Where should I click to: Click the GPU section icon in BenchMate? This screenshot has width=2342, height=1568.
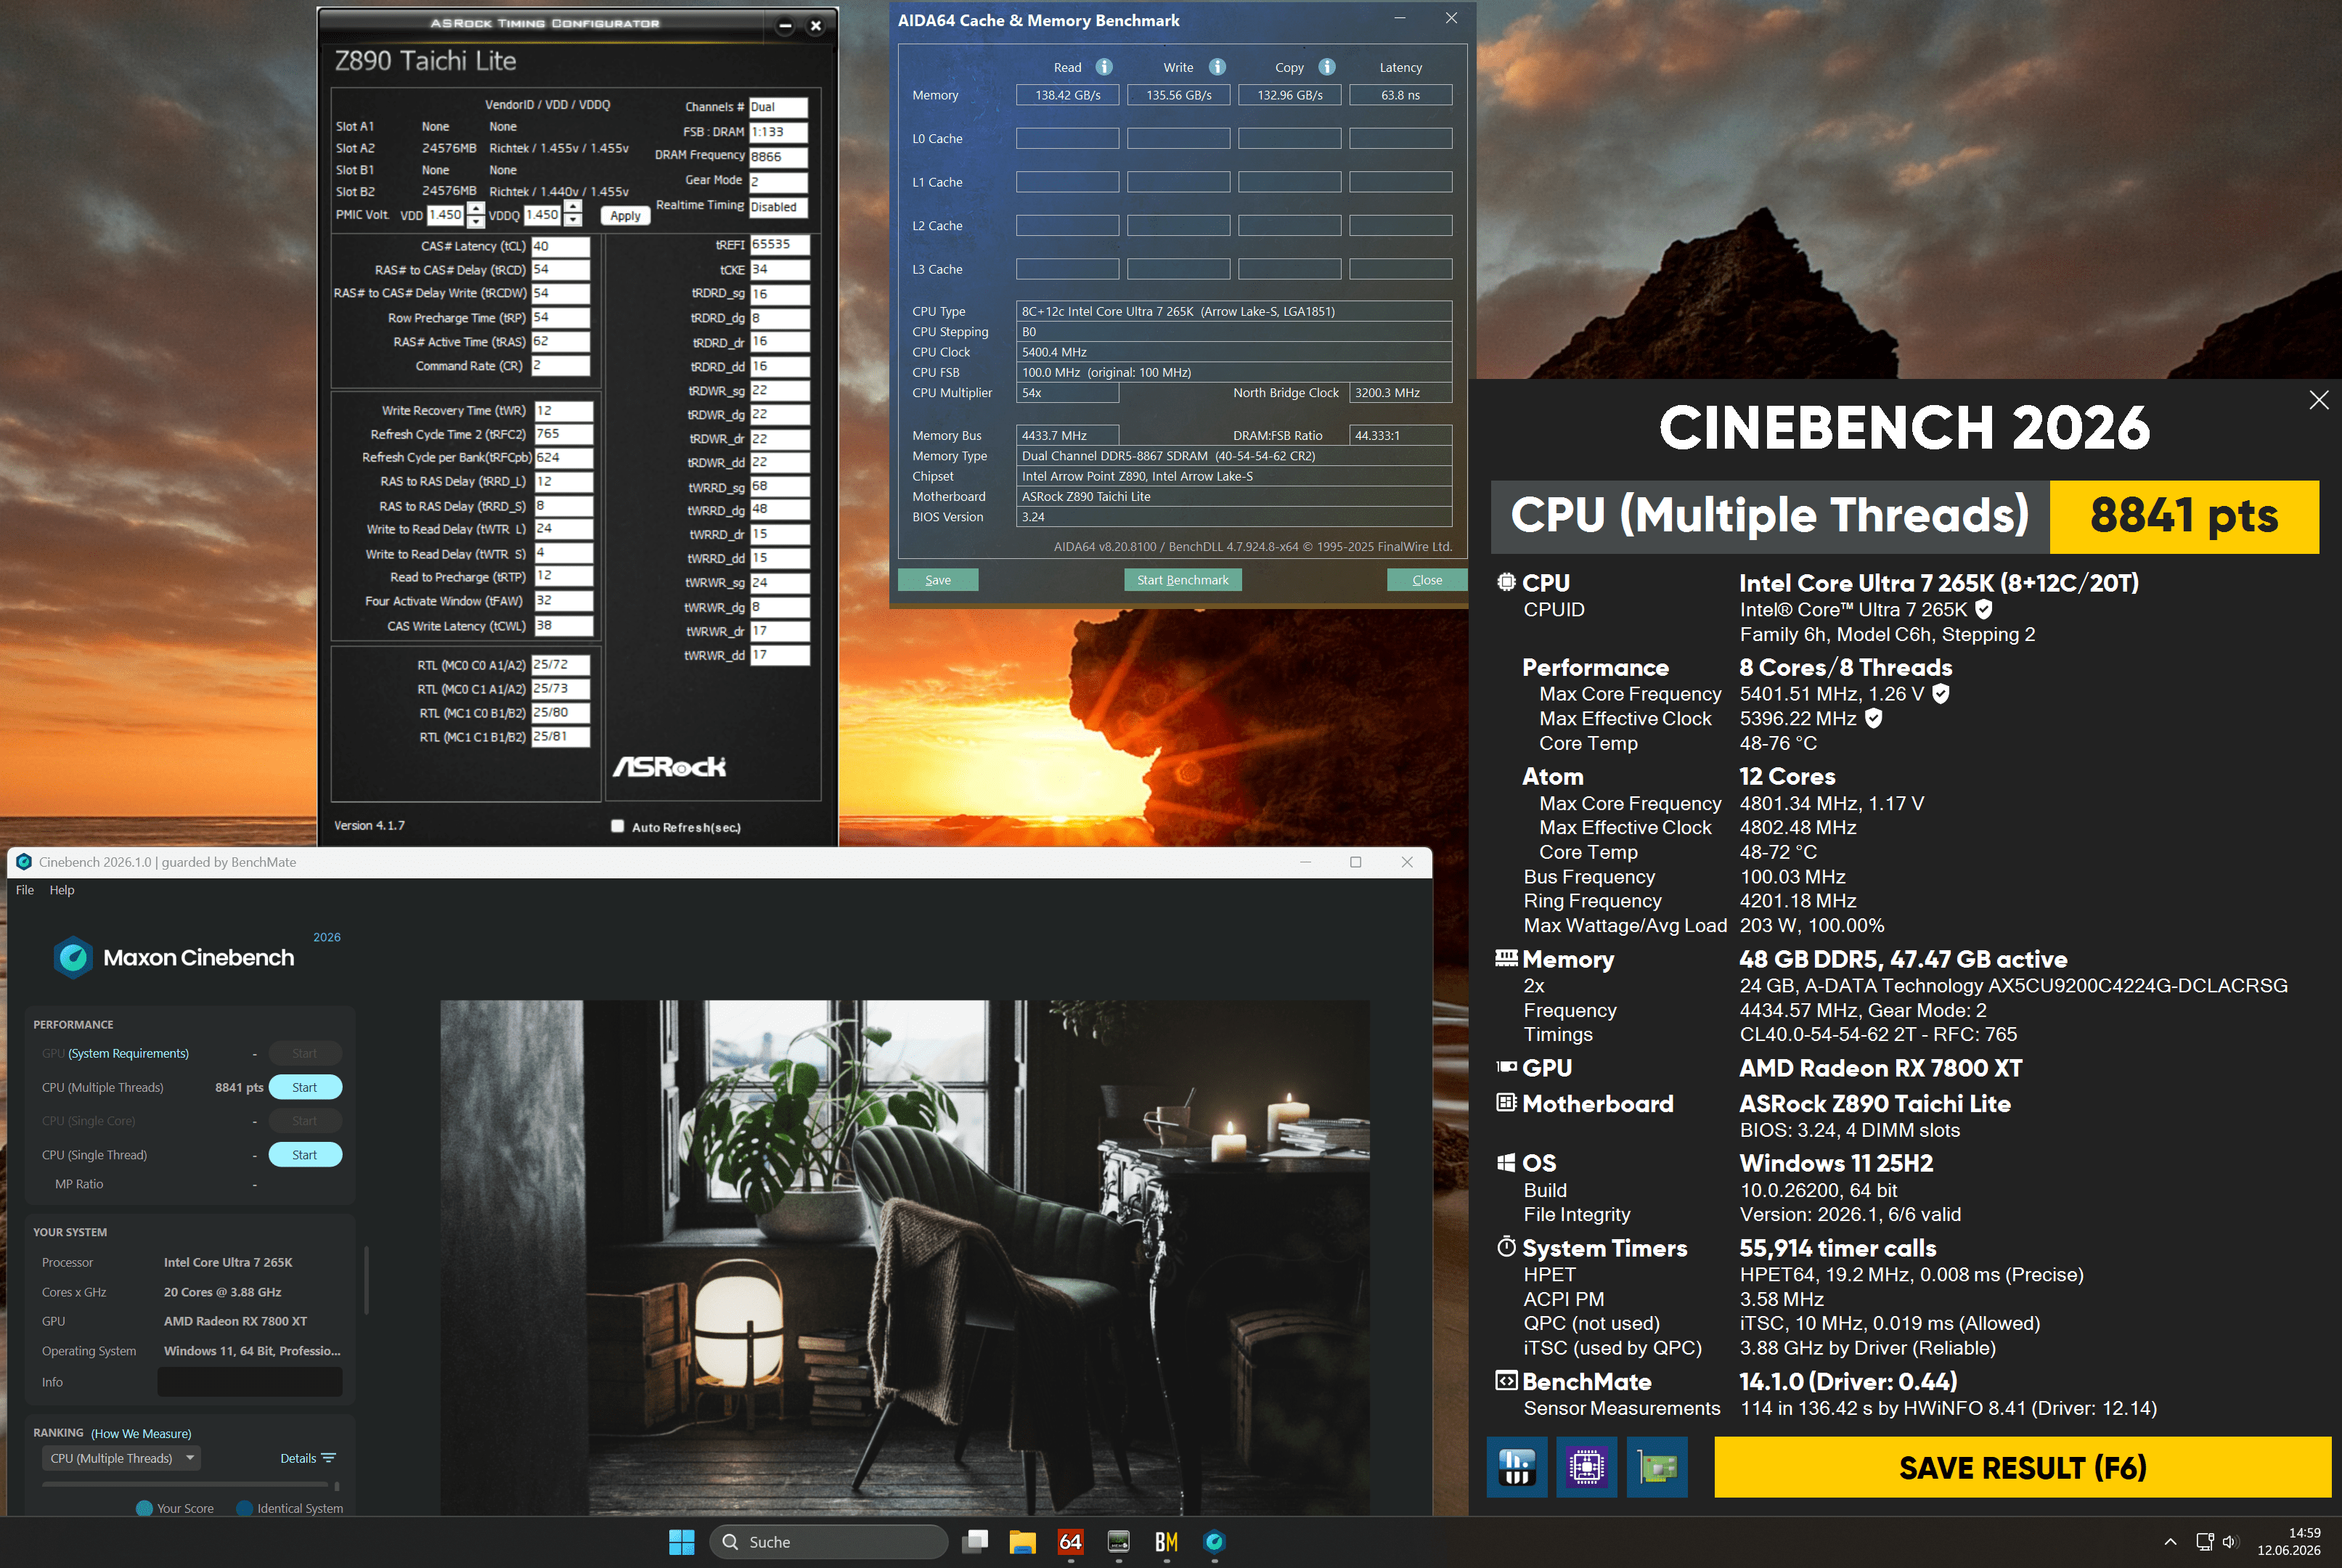(x=1506, y=1067)
